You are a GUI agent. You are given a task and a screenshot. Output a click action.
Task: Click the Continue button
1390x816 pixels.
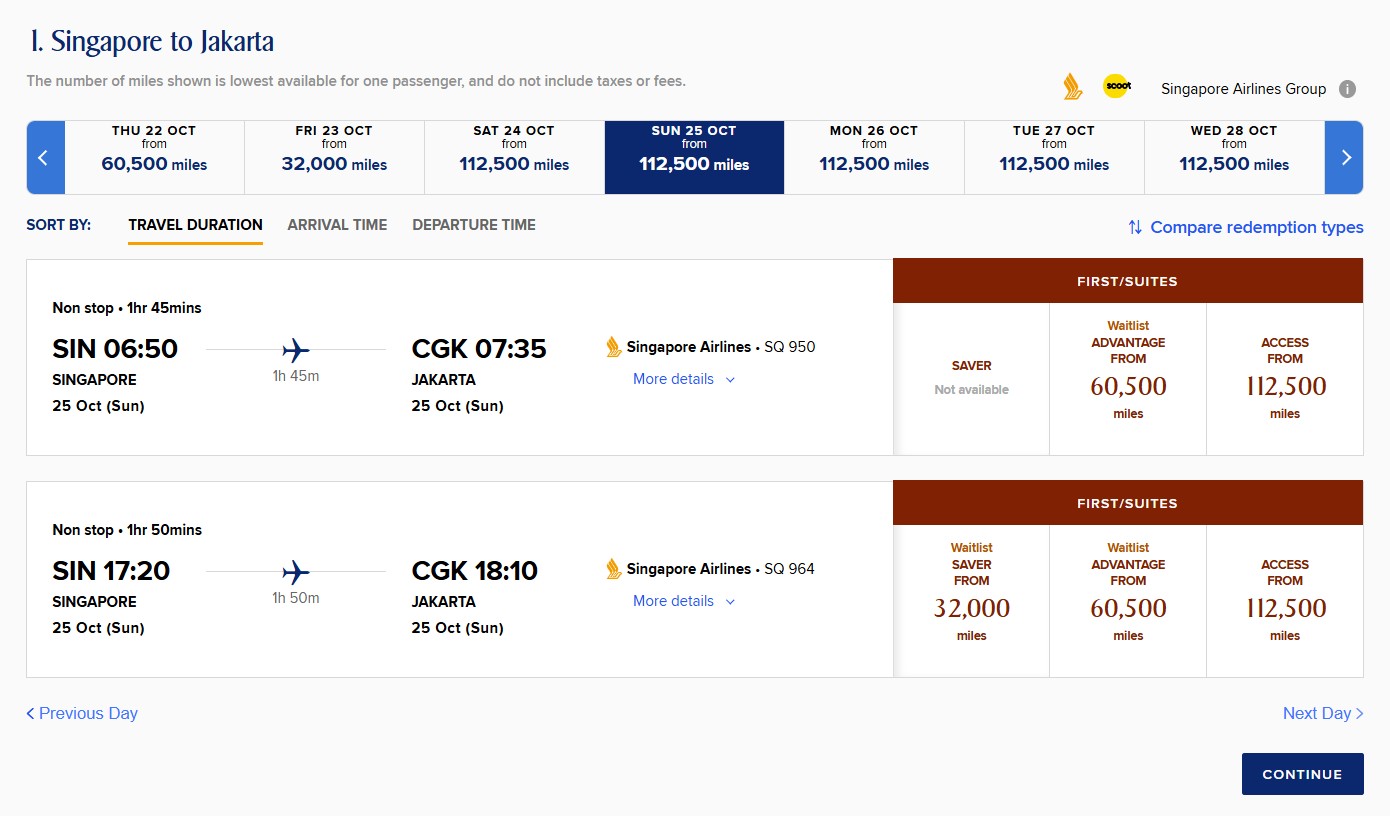point(1302,774)
